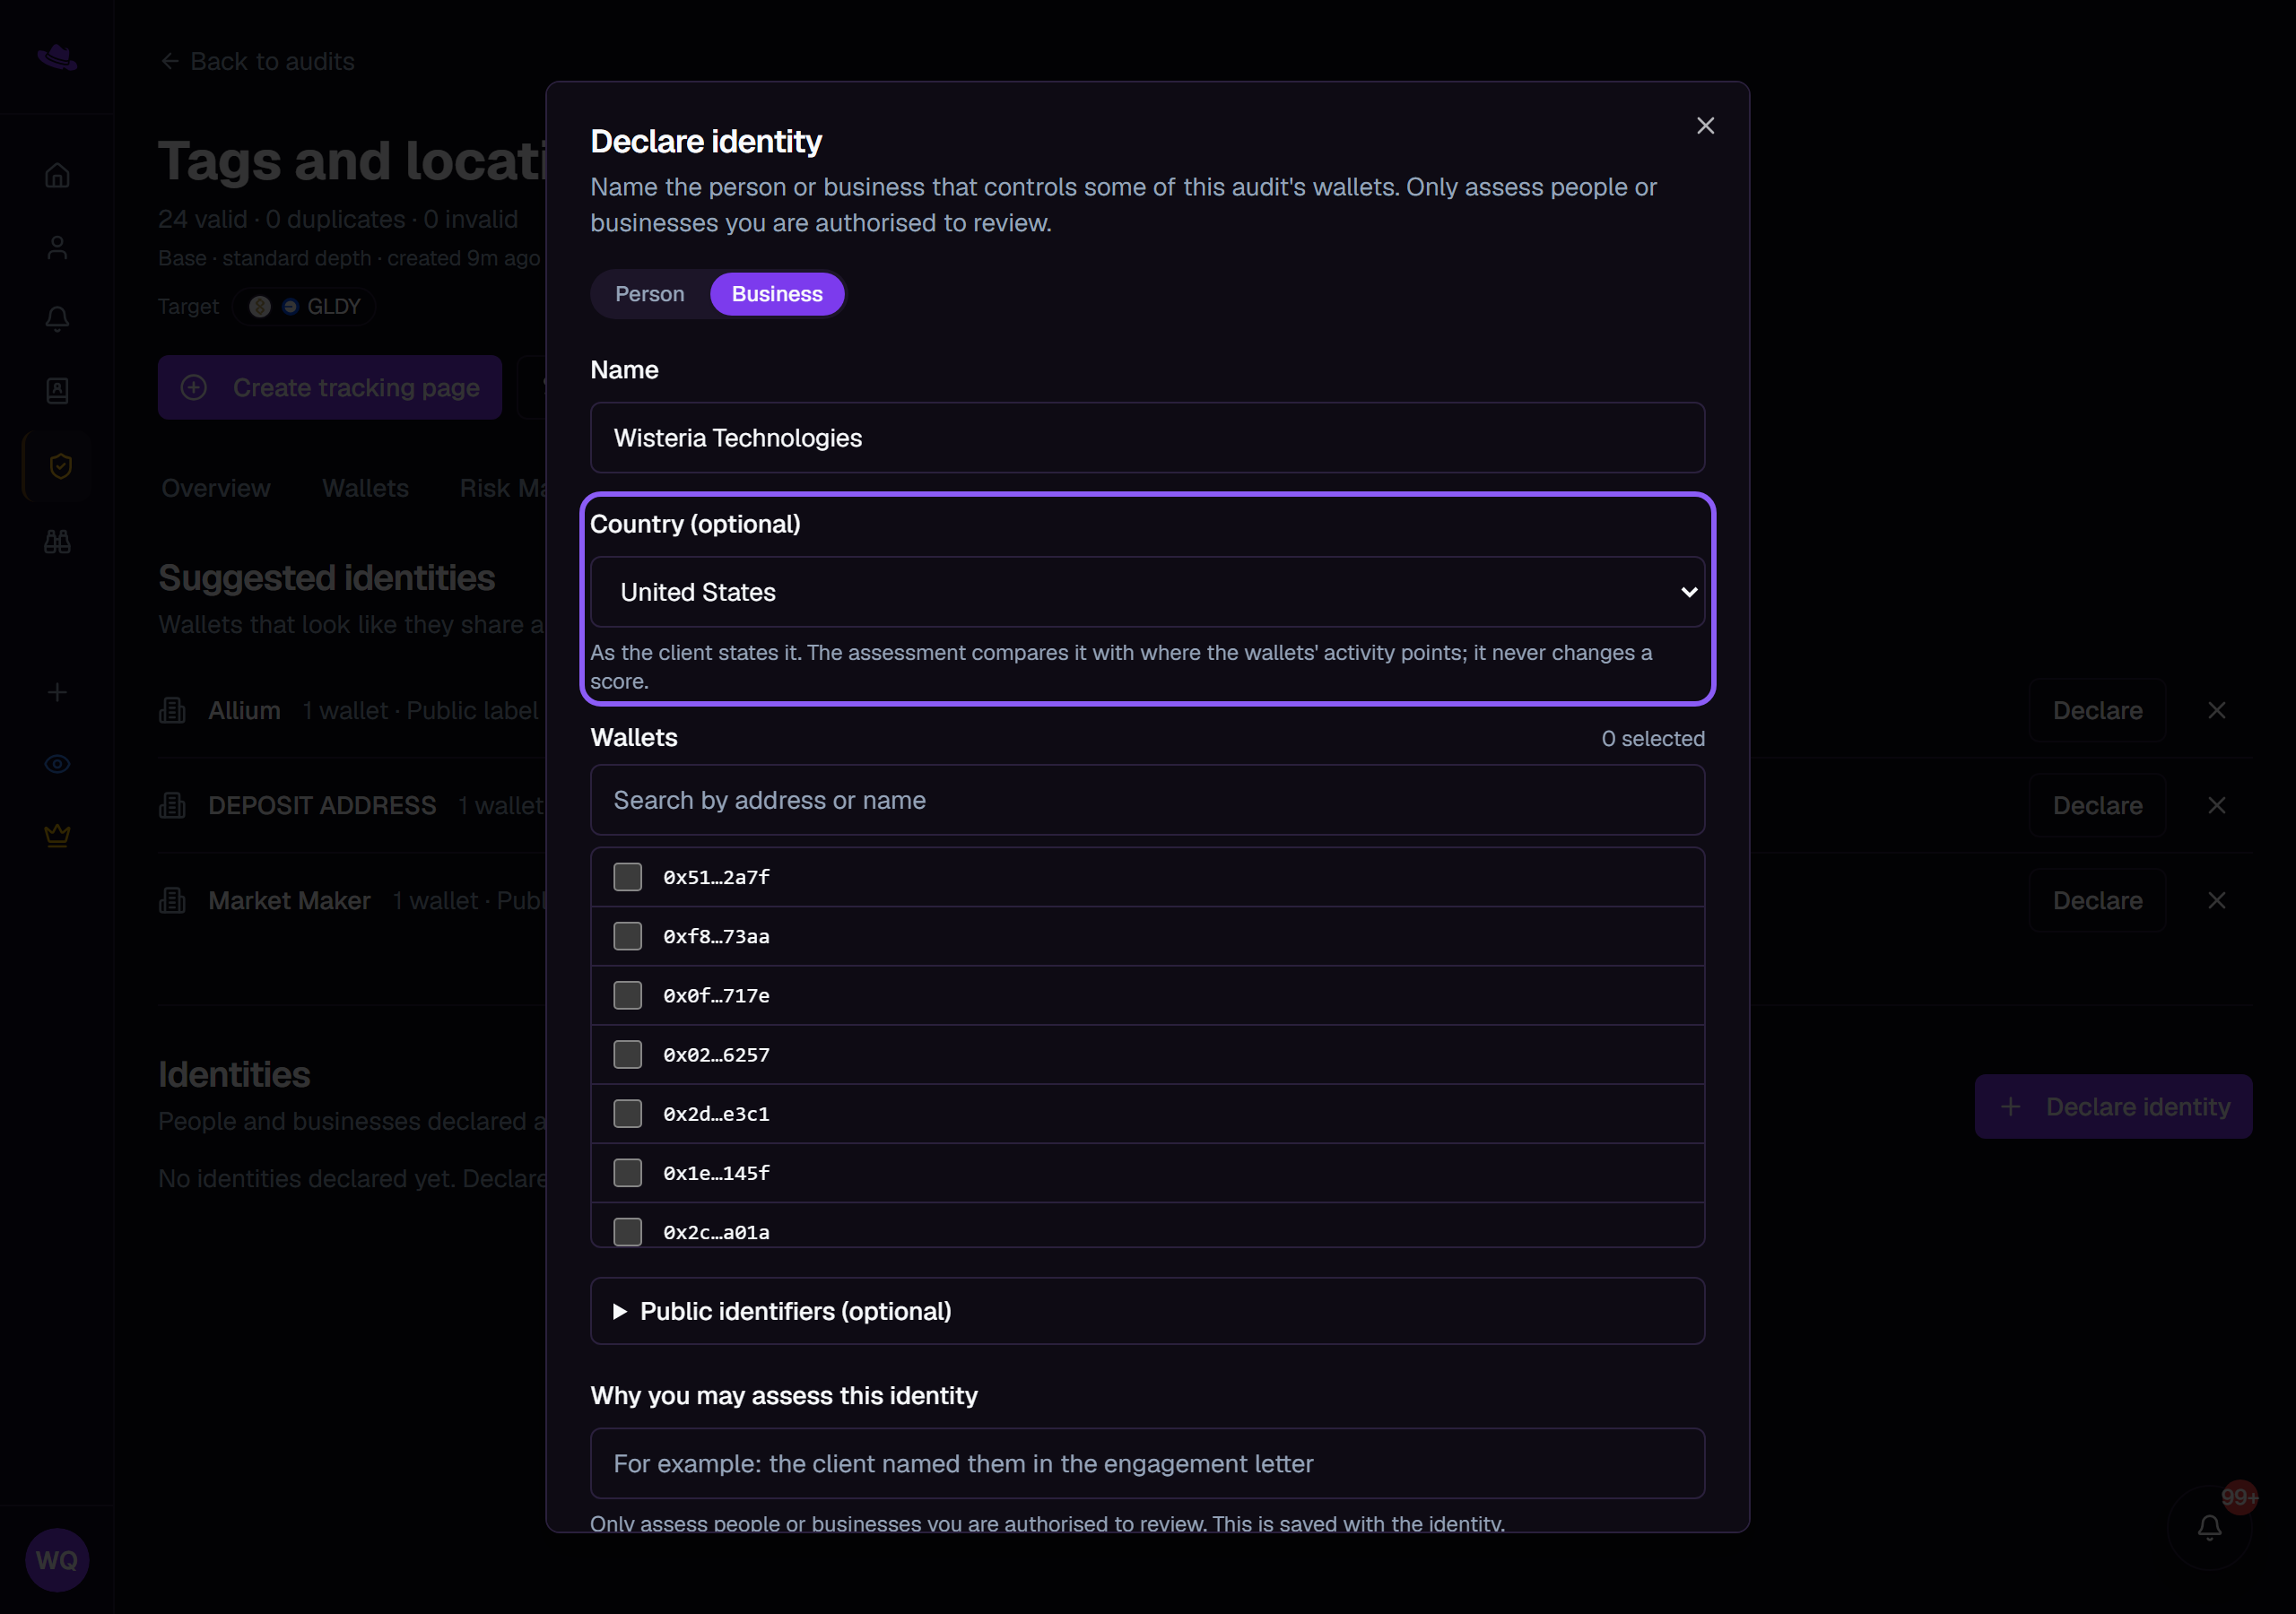Switch identity type to Person
Screen dimensions: 2296x1614
pos(650,294)
